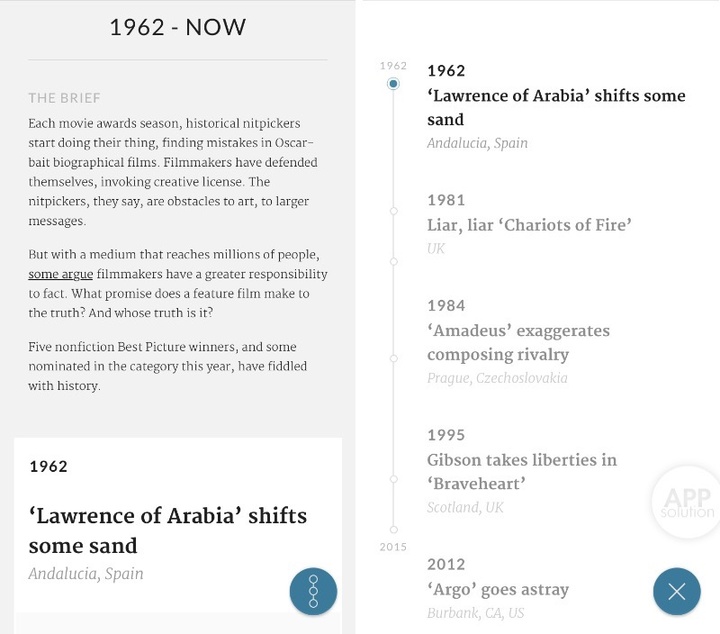This screenshot has width=720, height=634.
Task: Click the 2012 year label
Action: [446, 564]
